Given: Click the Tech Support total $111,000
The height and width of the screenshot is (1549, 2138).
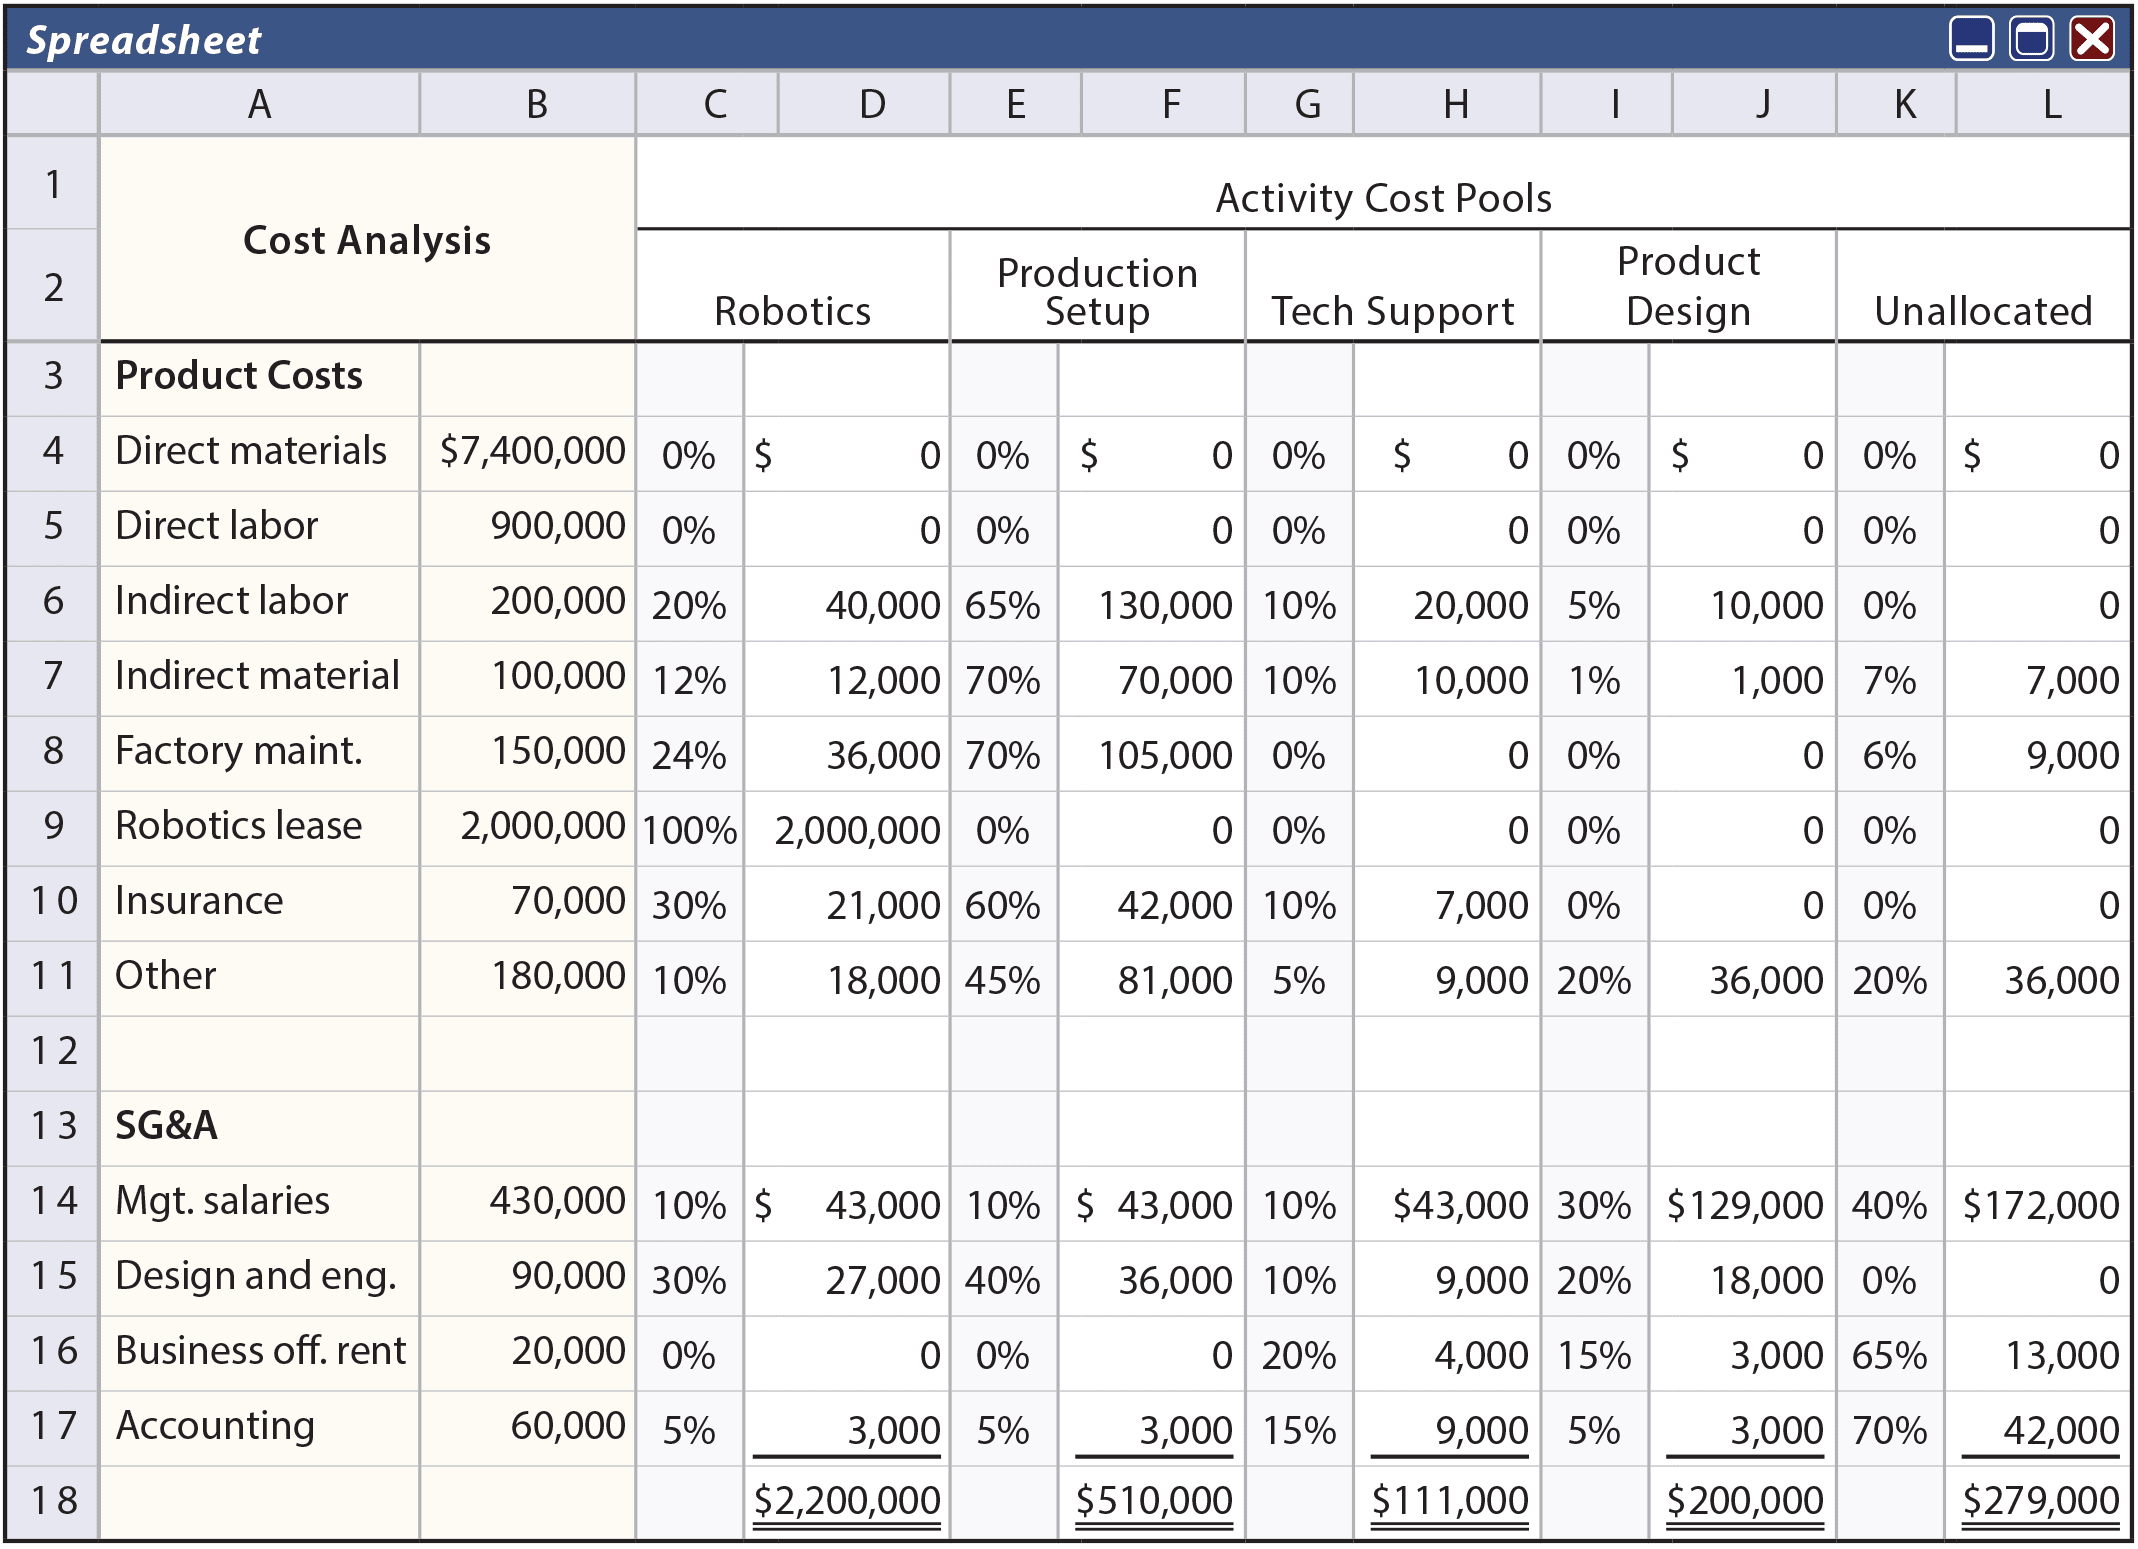Looking at the screenshot, I should [1449, 1500].
